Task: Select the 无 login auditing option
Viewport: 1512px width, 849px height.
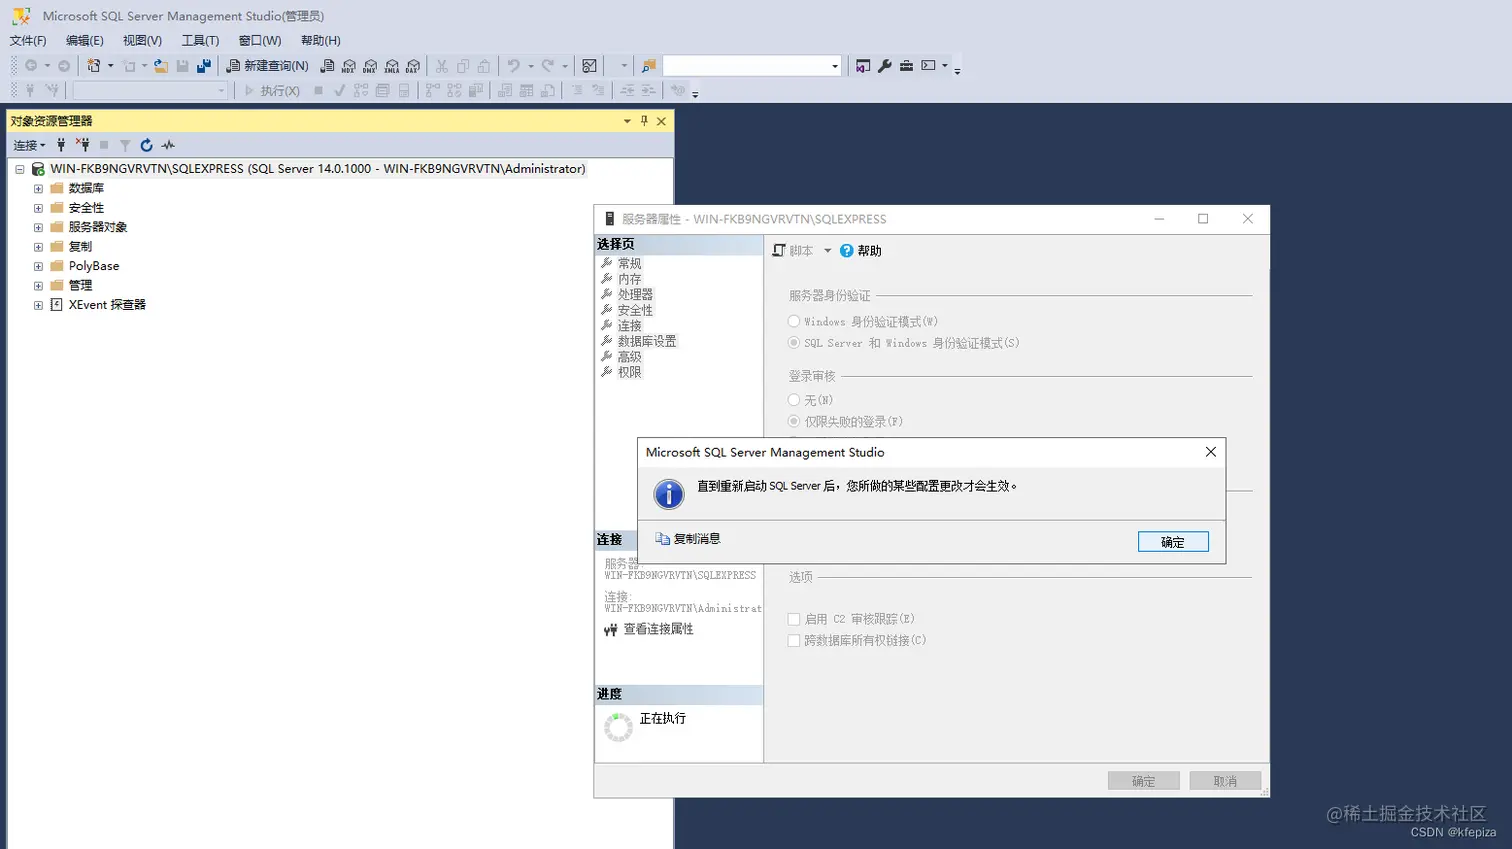Action: [794, 400]
